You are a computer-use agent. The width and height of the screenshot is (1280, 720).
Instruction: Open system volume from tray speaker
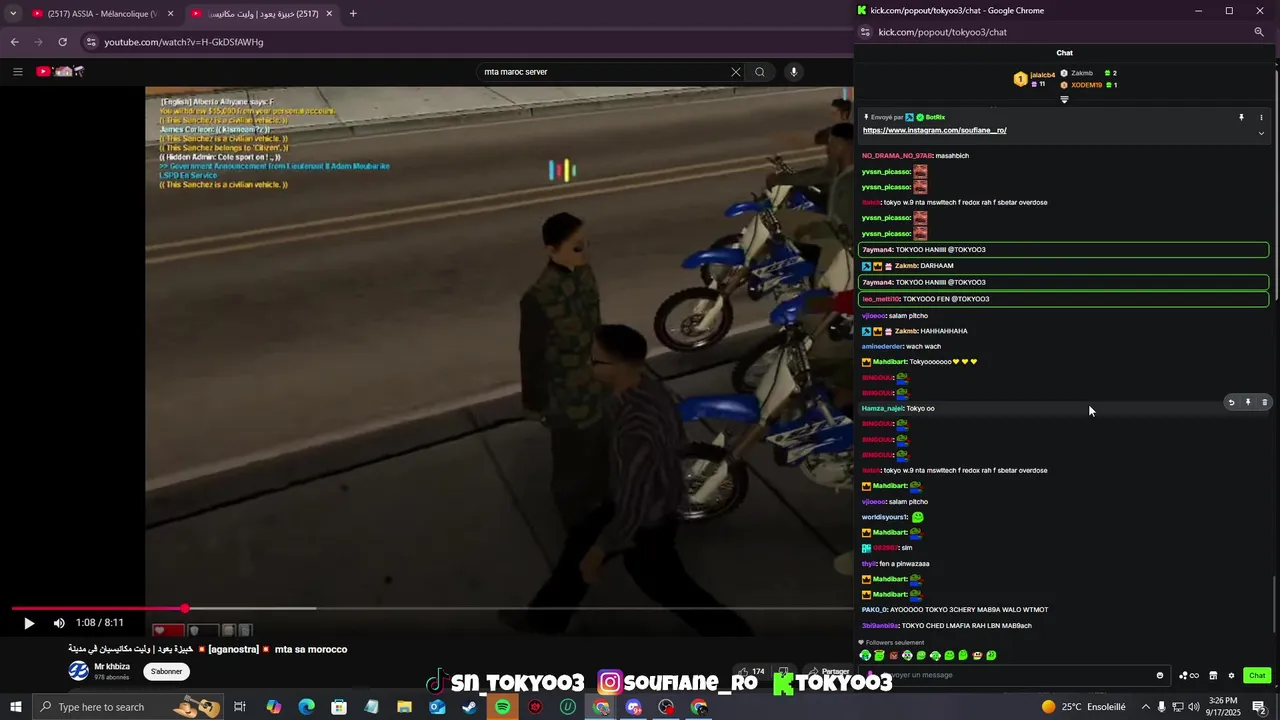pyautogui.click(x=1194, y=707)
